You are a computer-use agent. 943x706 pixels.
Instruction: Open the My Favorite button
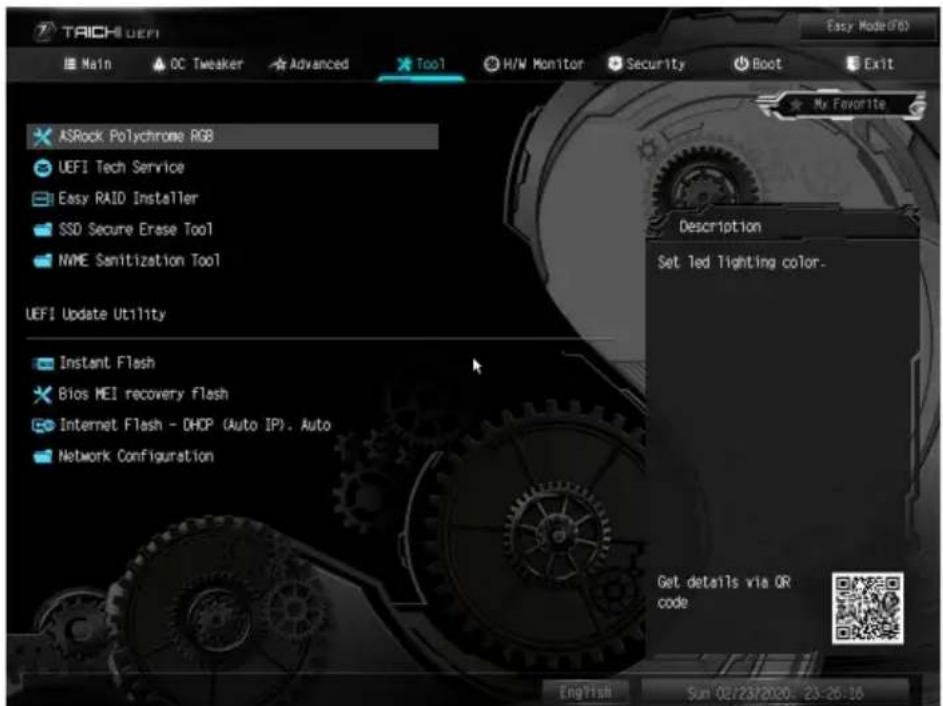click(x=842, y=105)
